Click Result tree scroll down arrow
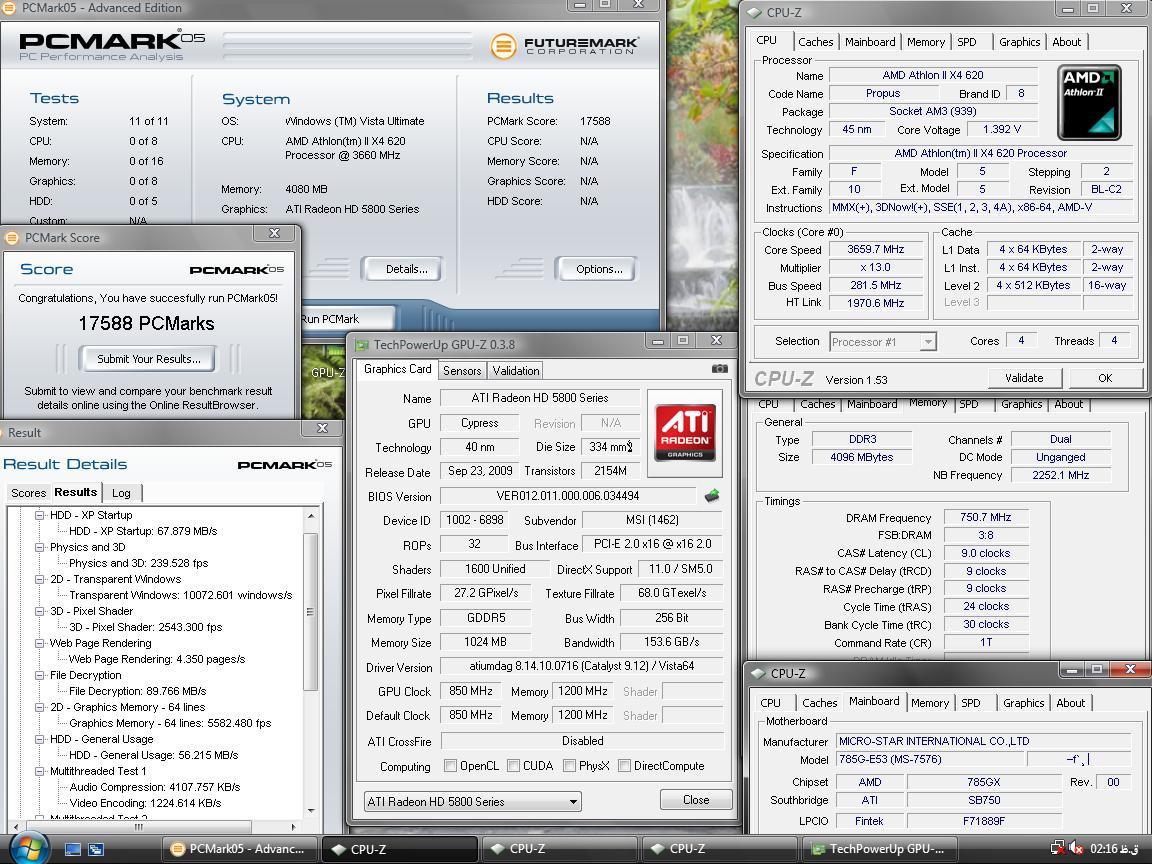The image size is (1152, 864). click(310, 810)
